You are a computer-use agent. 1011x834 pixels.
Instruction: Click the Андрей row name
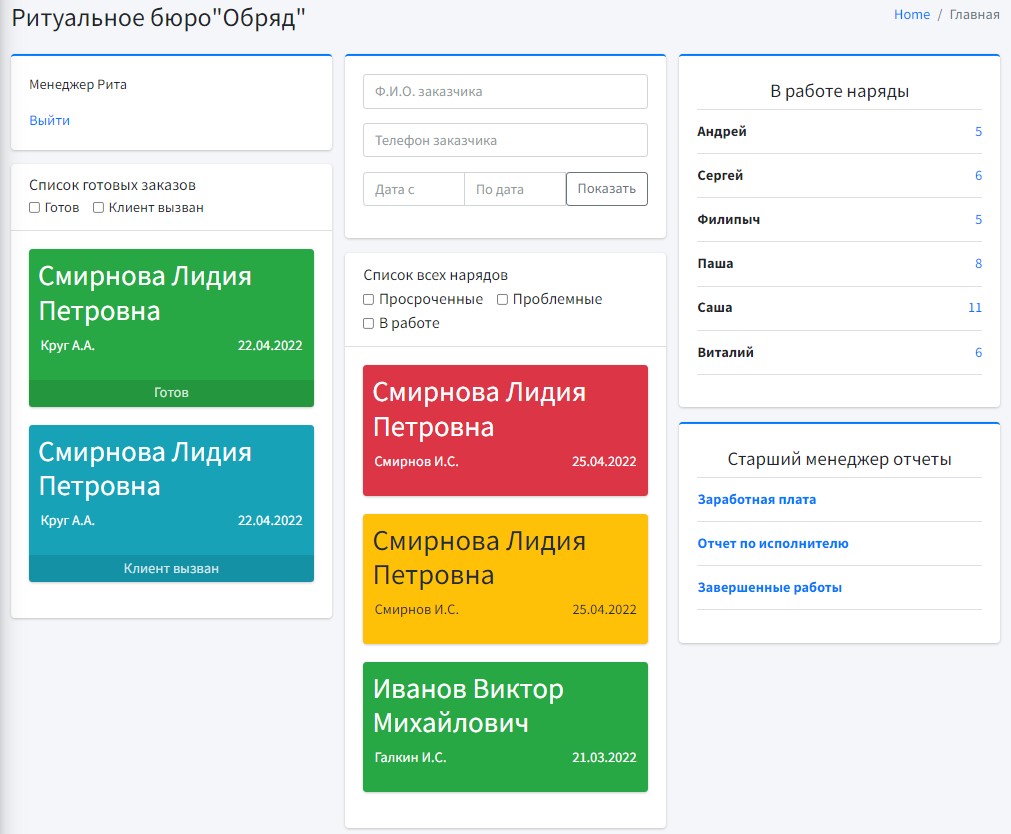pos(722,132)
